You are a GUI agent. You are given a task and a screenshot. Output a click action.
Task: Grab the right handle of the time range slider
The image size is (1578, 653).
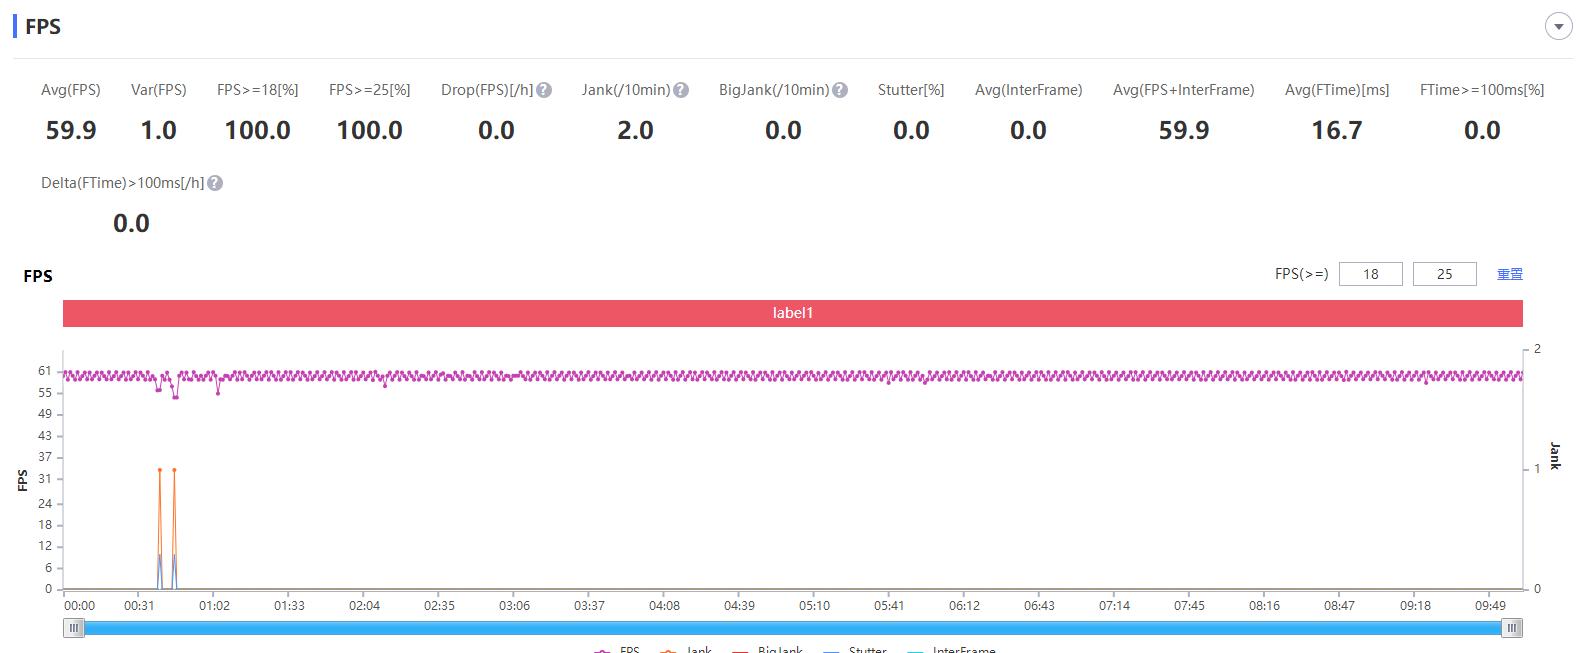coord(1512,628)
